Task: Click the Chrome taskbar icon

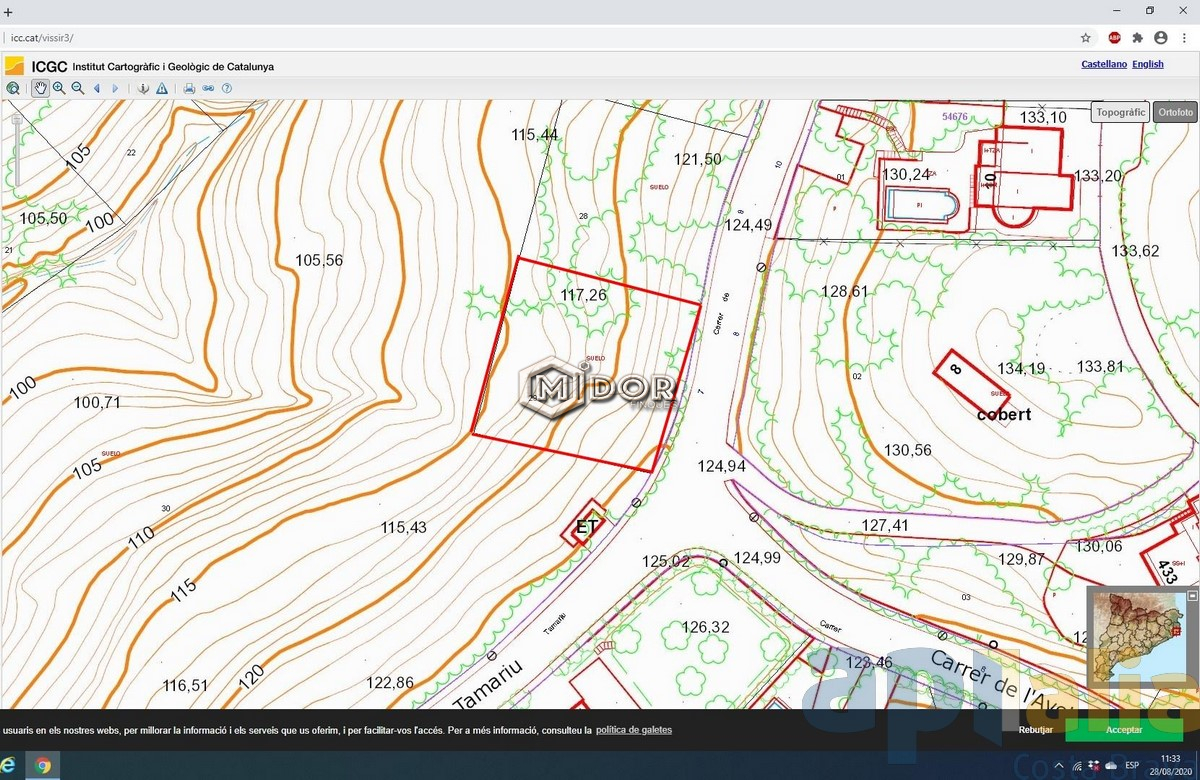Action: pyautogui.click(x=43, y=765)
